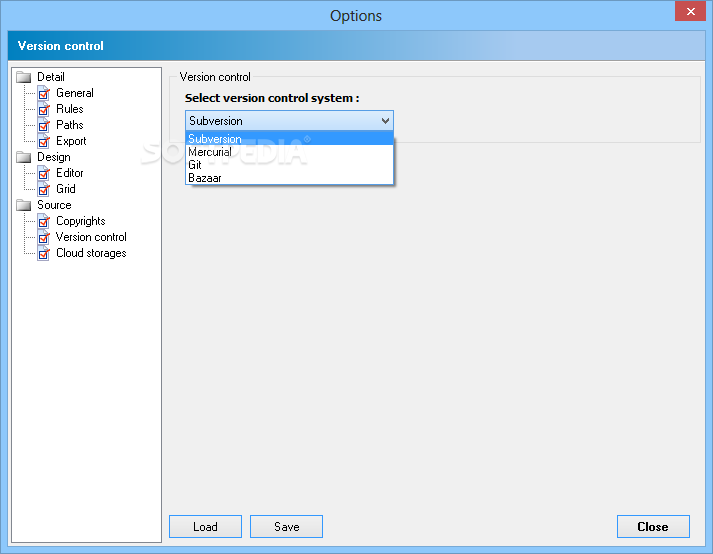Click the Save button
The height and width of the screenshot is (554, 713).
click(286, 527)
